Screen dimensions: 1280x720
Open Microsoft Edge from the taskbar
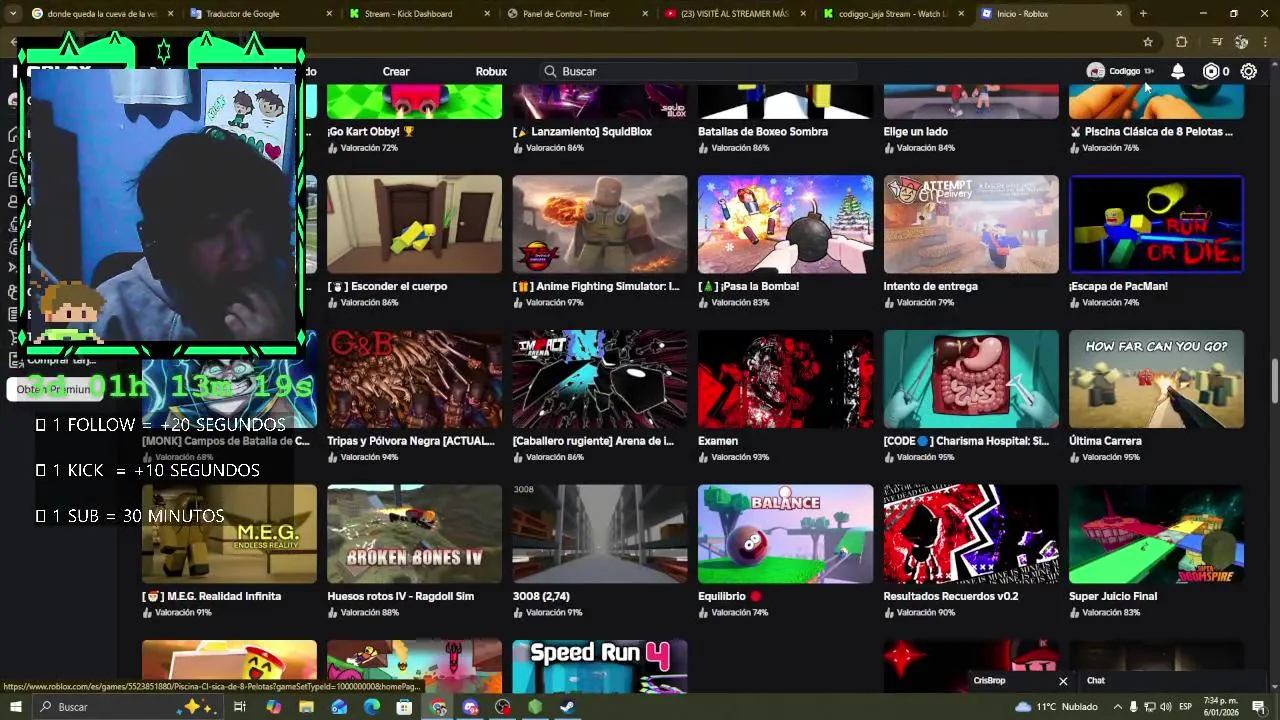tap(372, 707)
